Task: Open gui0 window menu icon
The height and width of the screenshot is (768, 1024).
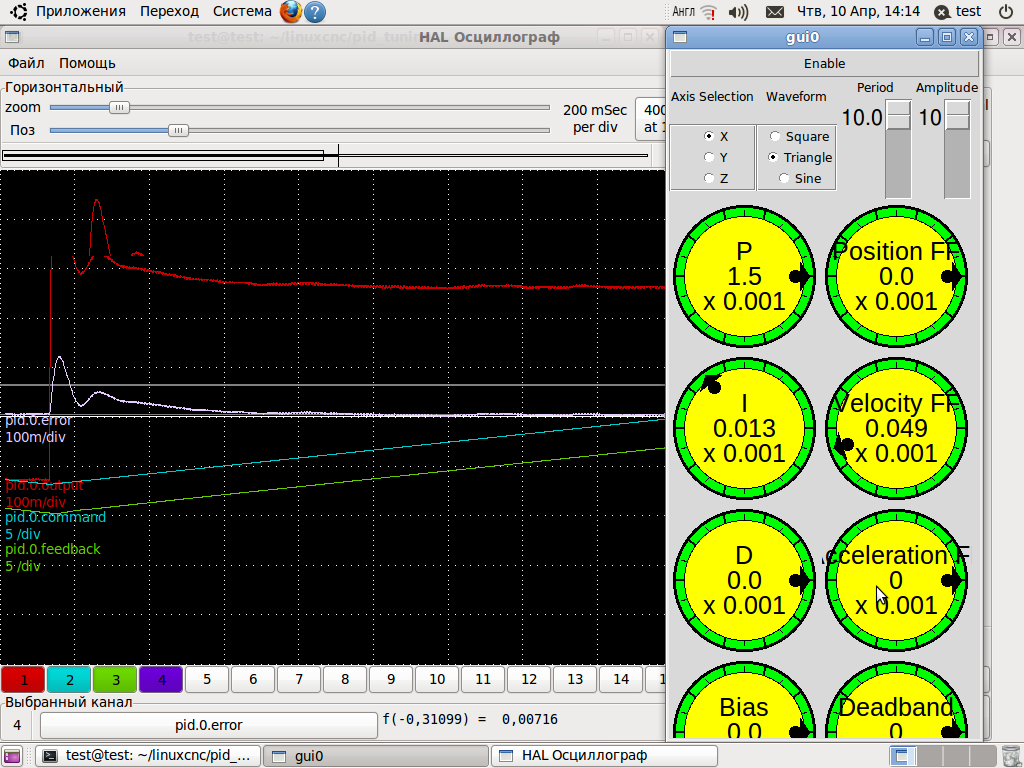Action: (x=680, y=37)
